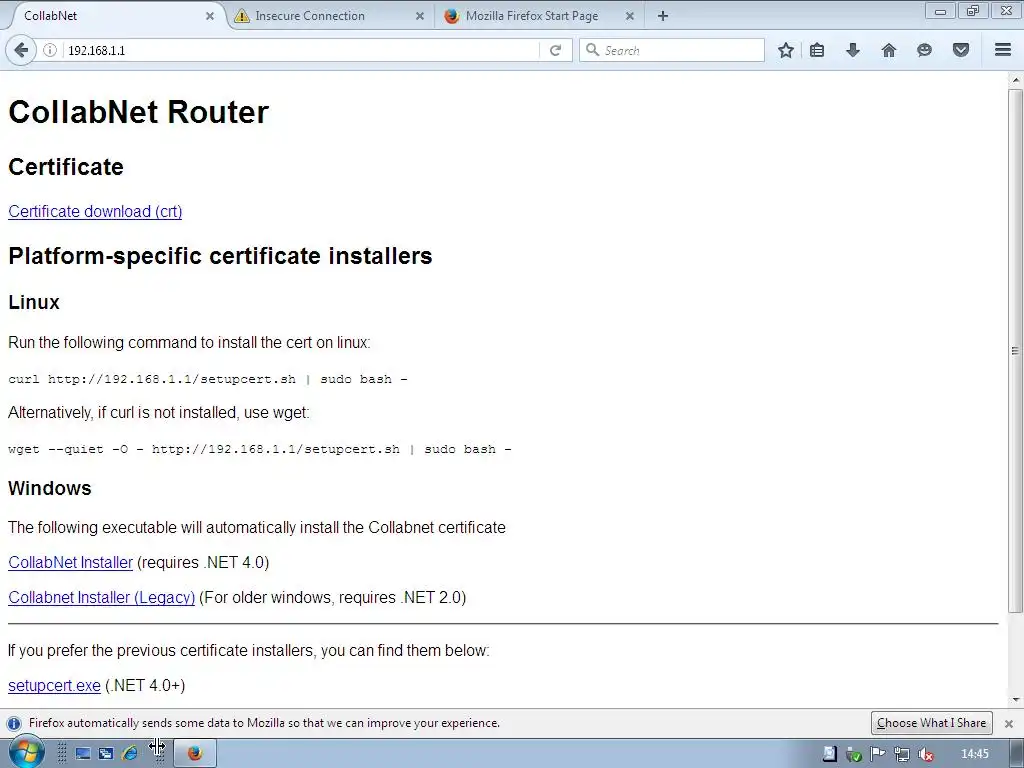Switch to Mozilla Firefox Start Page tab
The width and height of the screenshot is (1024, 768).
539,16
